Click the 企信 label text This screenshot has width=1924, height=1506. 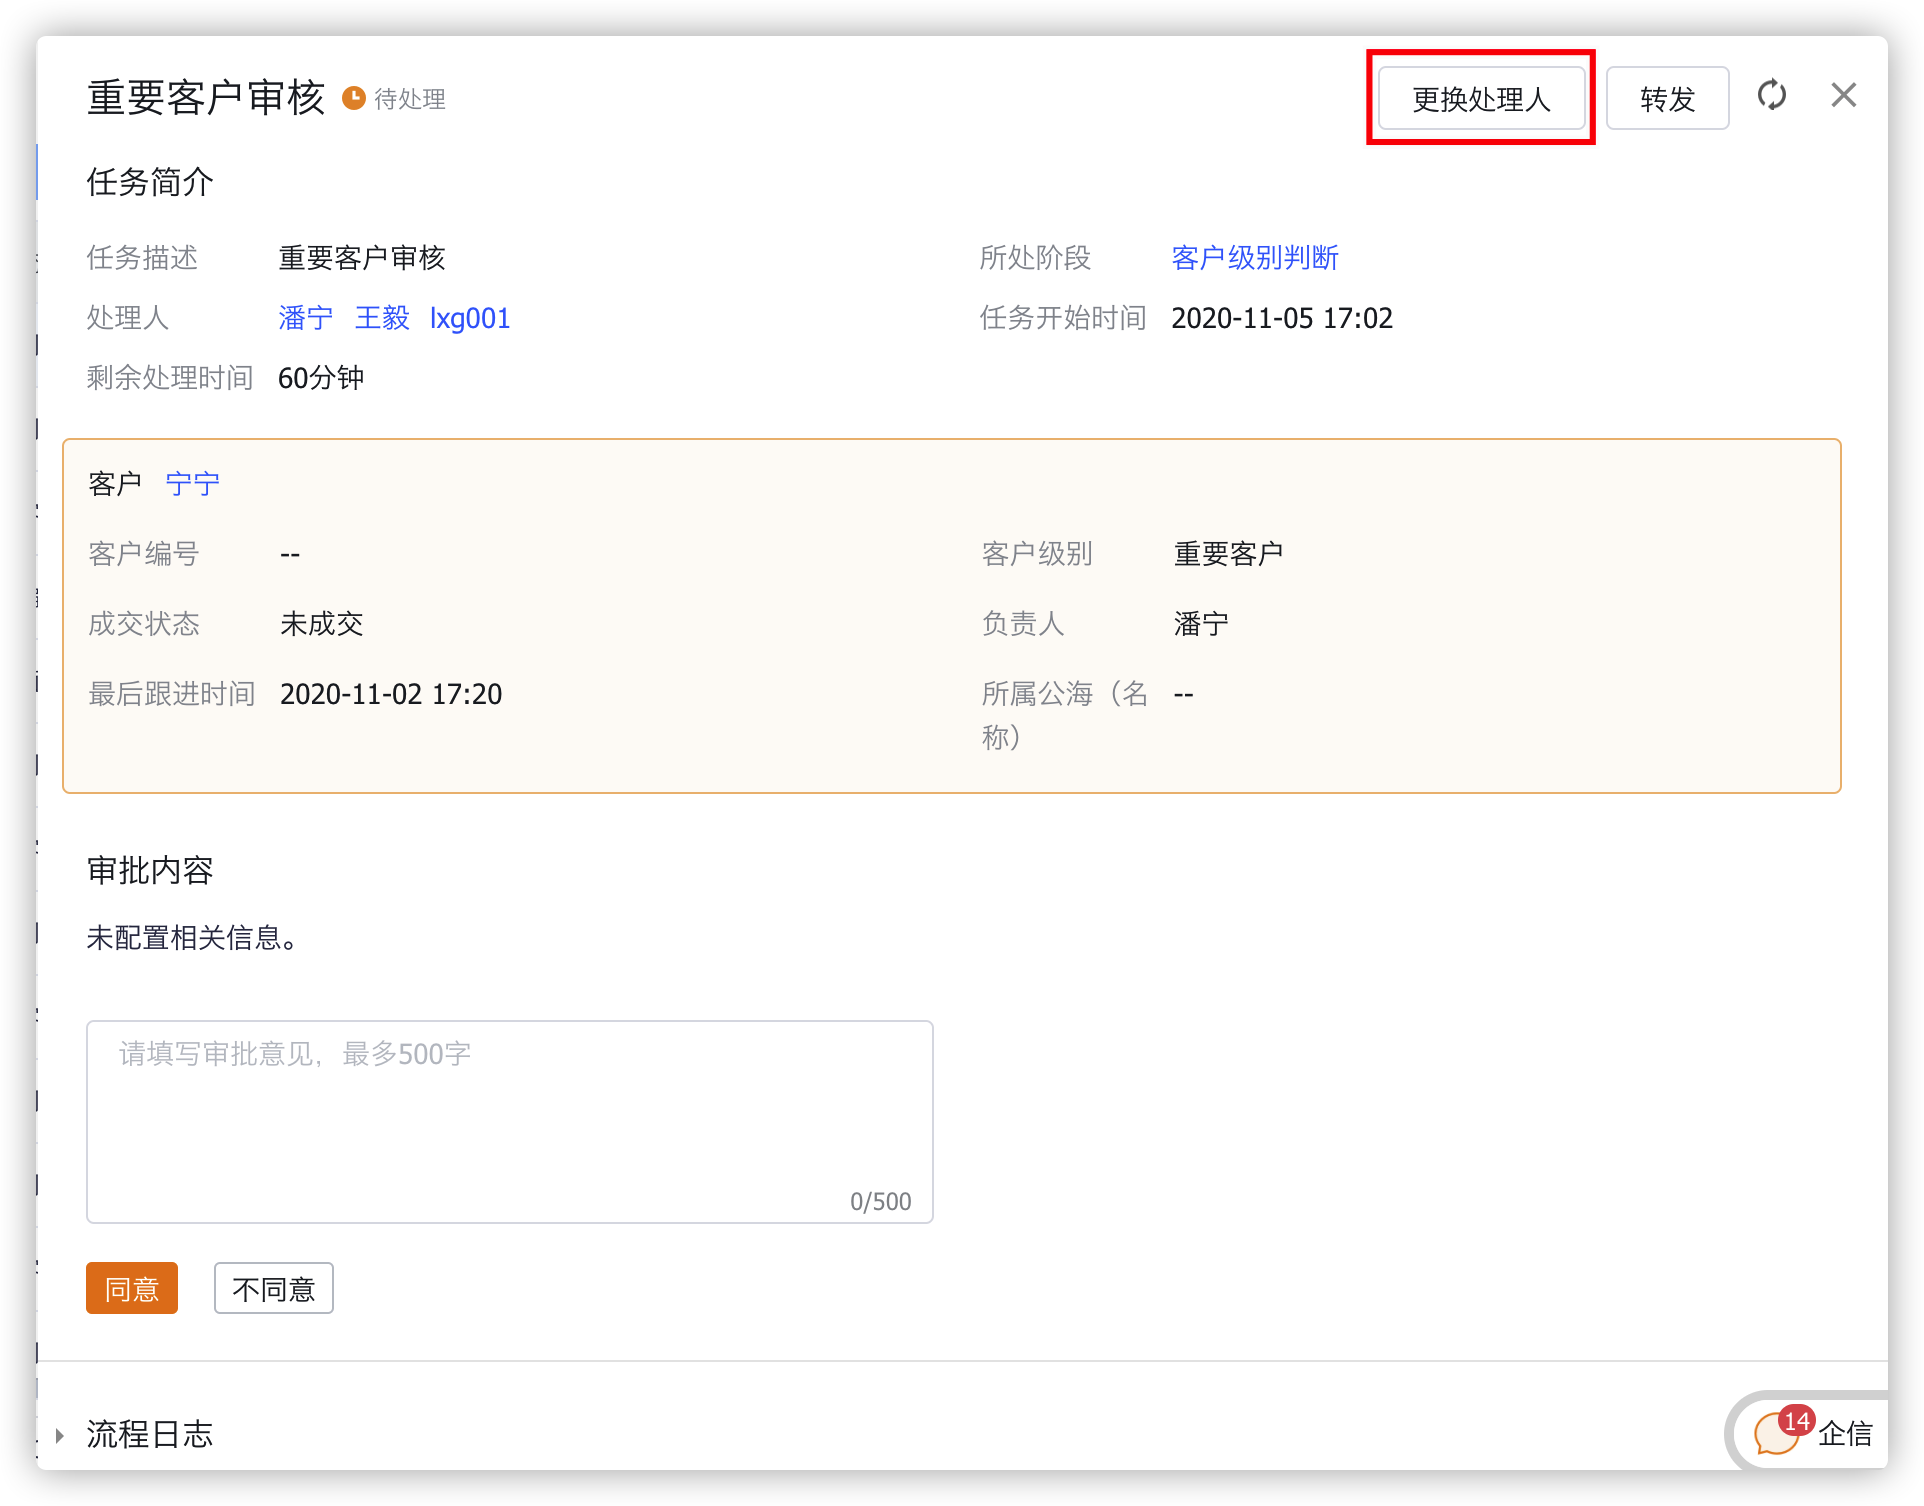(1845, 1434)
